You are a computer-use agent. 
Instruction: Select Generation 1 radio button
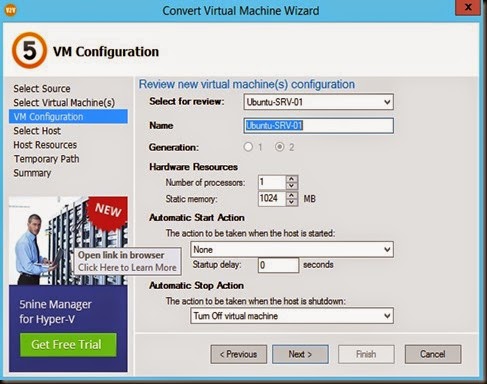[x=248, y=147]
